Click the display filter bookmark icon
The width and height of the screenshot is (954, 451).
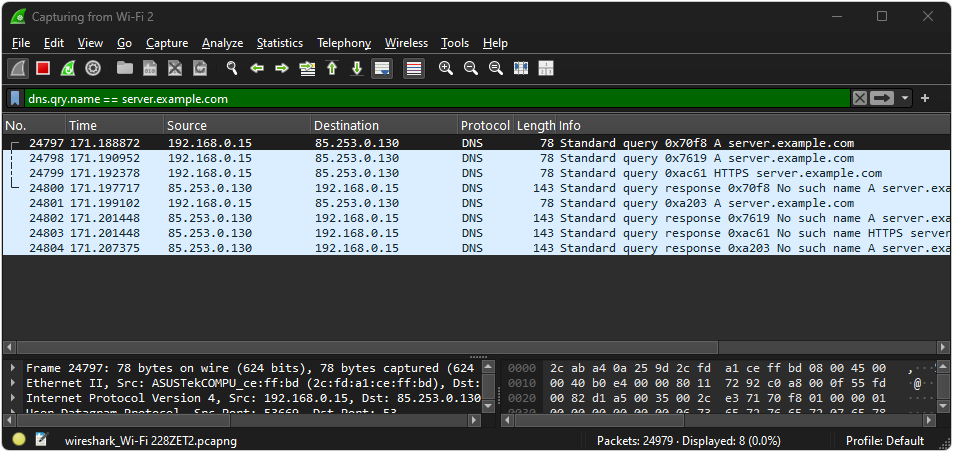(x=15, y=98)
